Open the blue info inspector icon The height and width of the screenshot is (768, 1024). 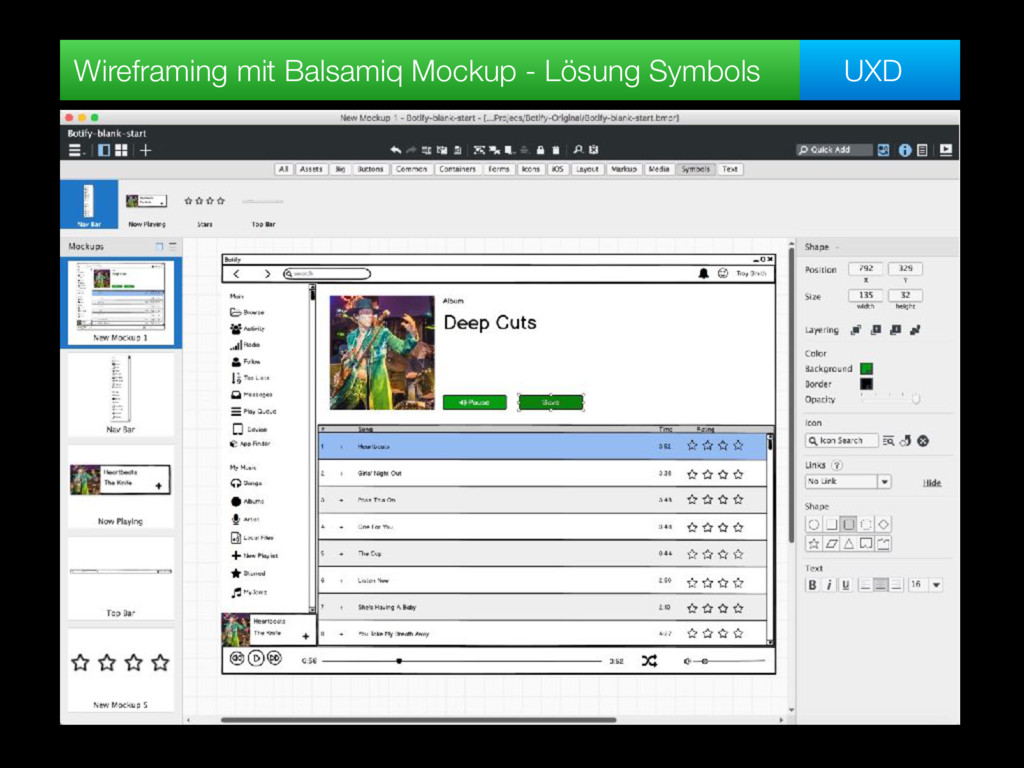click(904, 150)
